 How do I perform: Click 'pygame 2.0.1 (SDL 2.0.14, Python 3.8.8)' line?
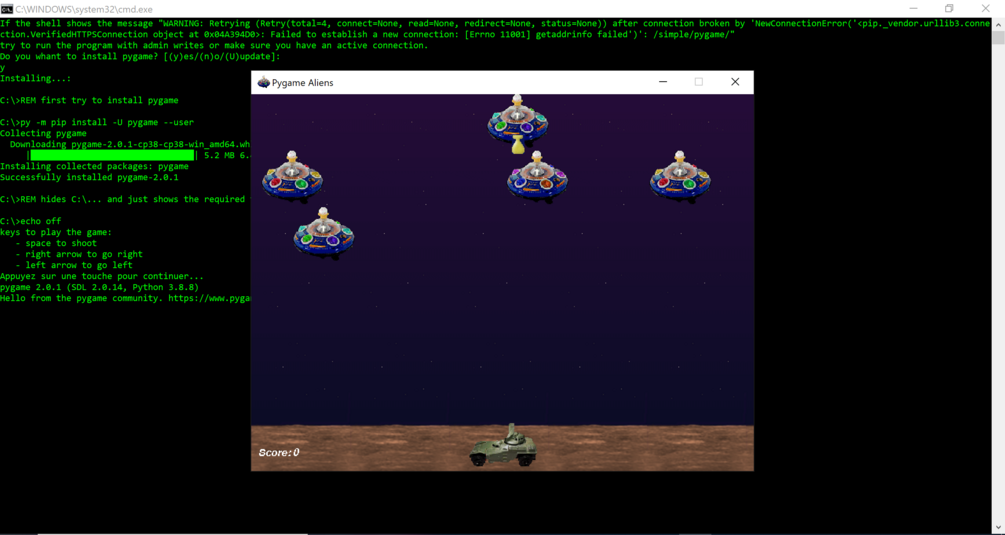(x=99, y=287)
